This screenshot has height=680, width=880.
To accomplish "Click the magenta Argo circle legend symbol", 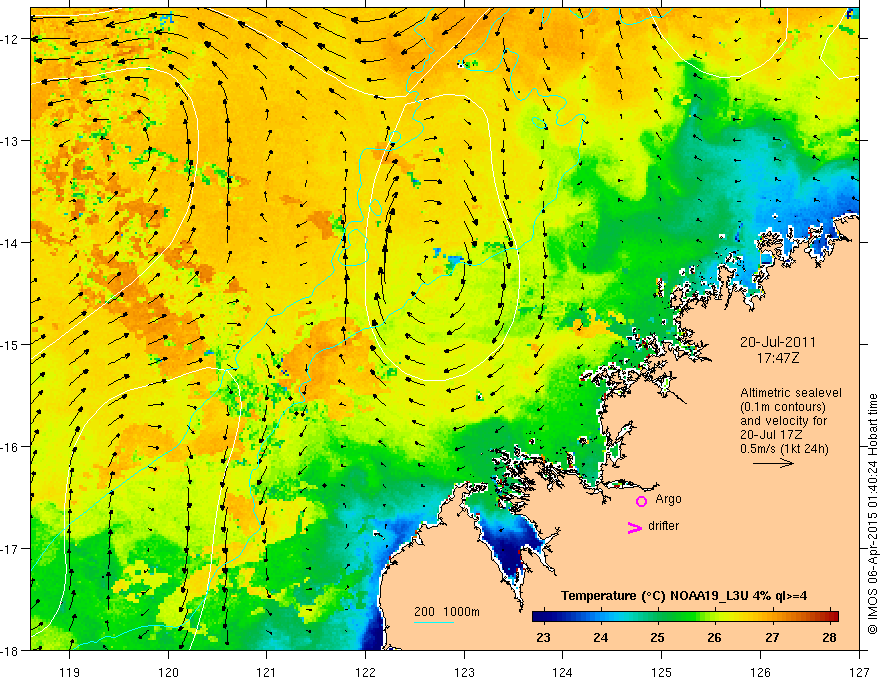I will (x=641, y=501).
